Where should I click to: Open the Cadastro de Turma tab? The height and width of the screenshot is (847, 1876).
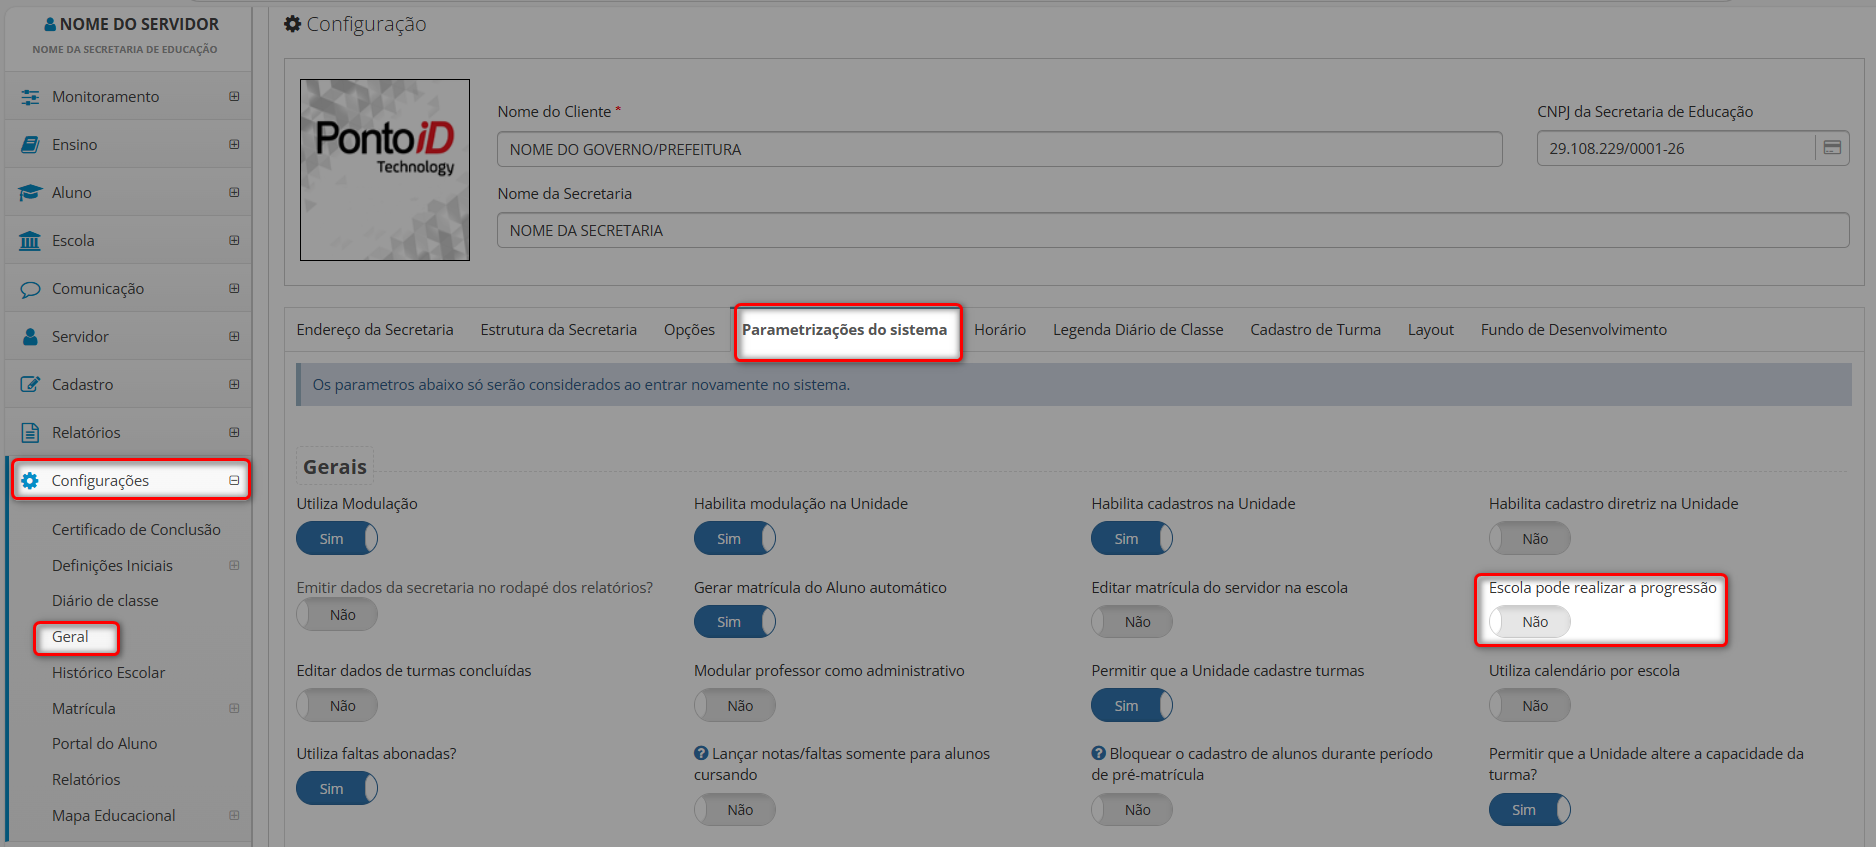[x=1314, y=330]
